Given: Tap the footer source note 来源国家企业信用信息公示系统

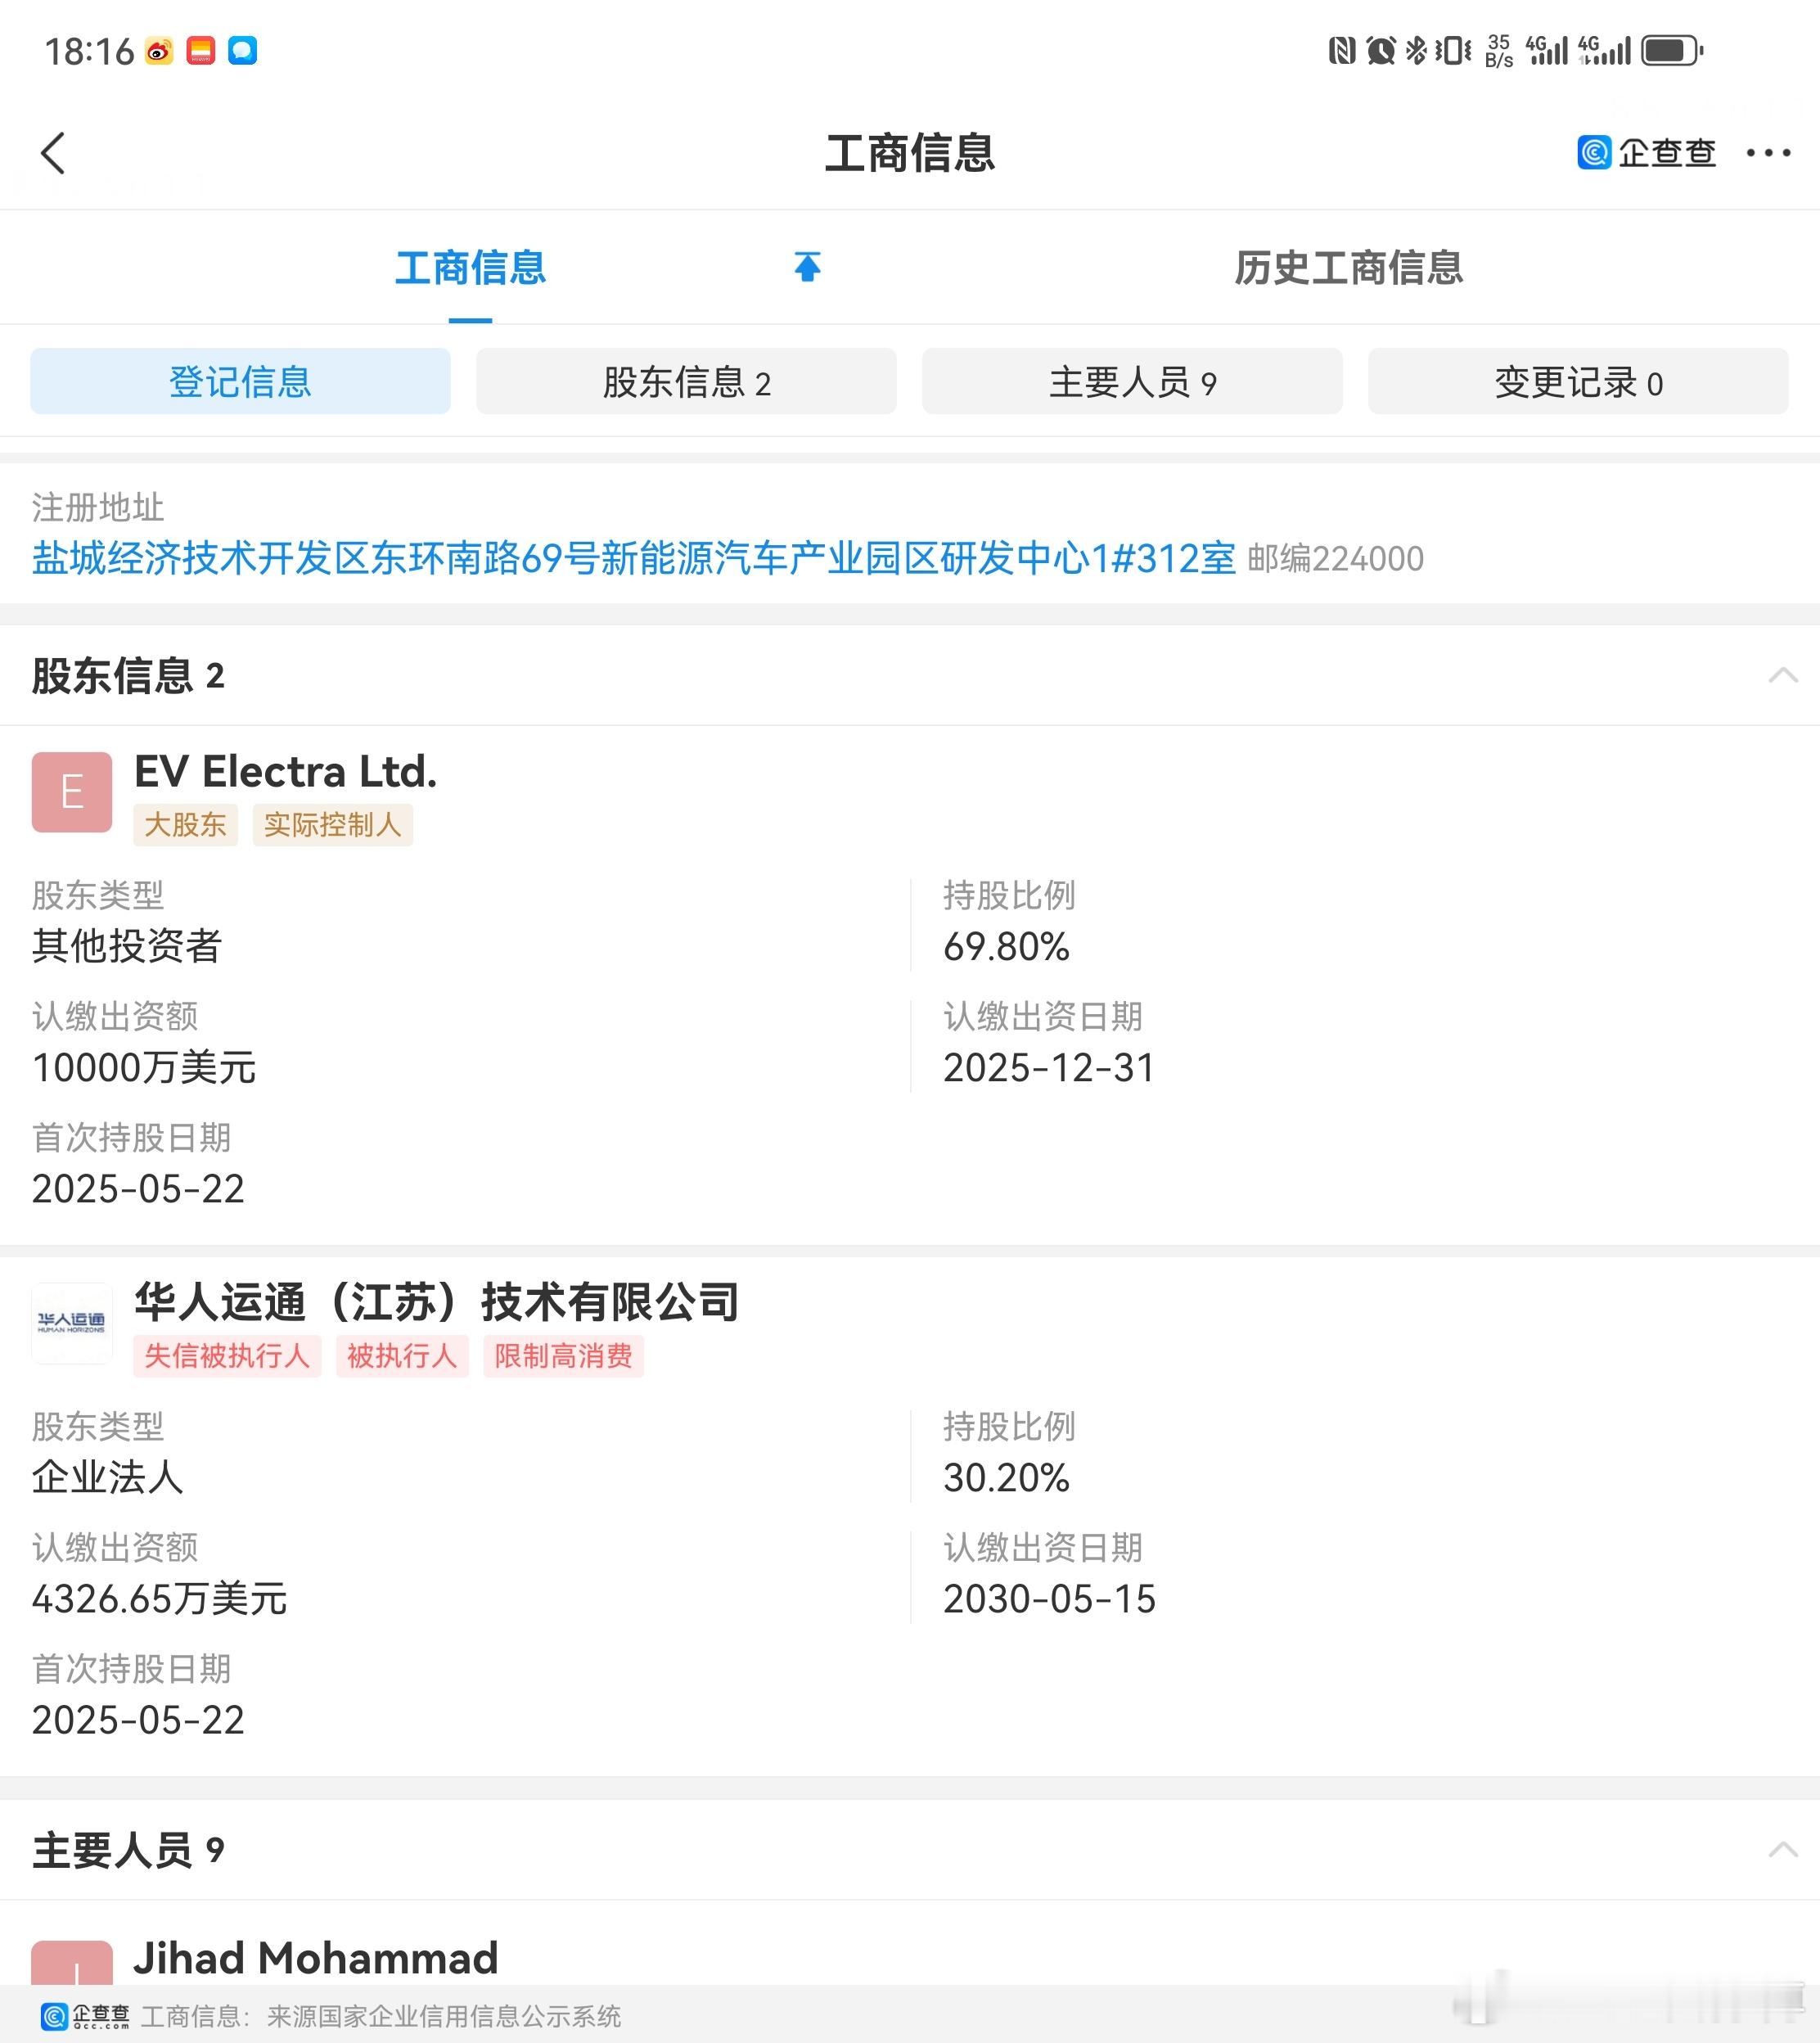Looking at the screenshot, I should 444,2016.
